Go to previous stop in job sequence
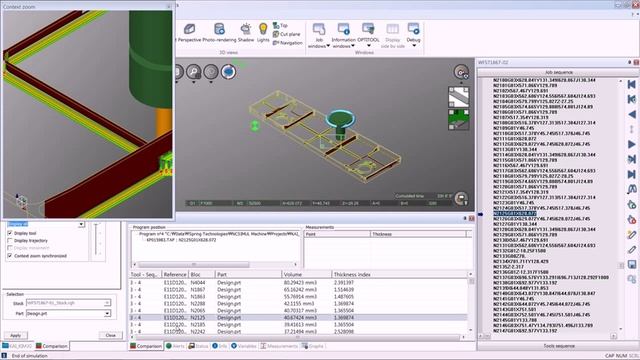This screenshot has width=640, height=360. point(631,99)
